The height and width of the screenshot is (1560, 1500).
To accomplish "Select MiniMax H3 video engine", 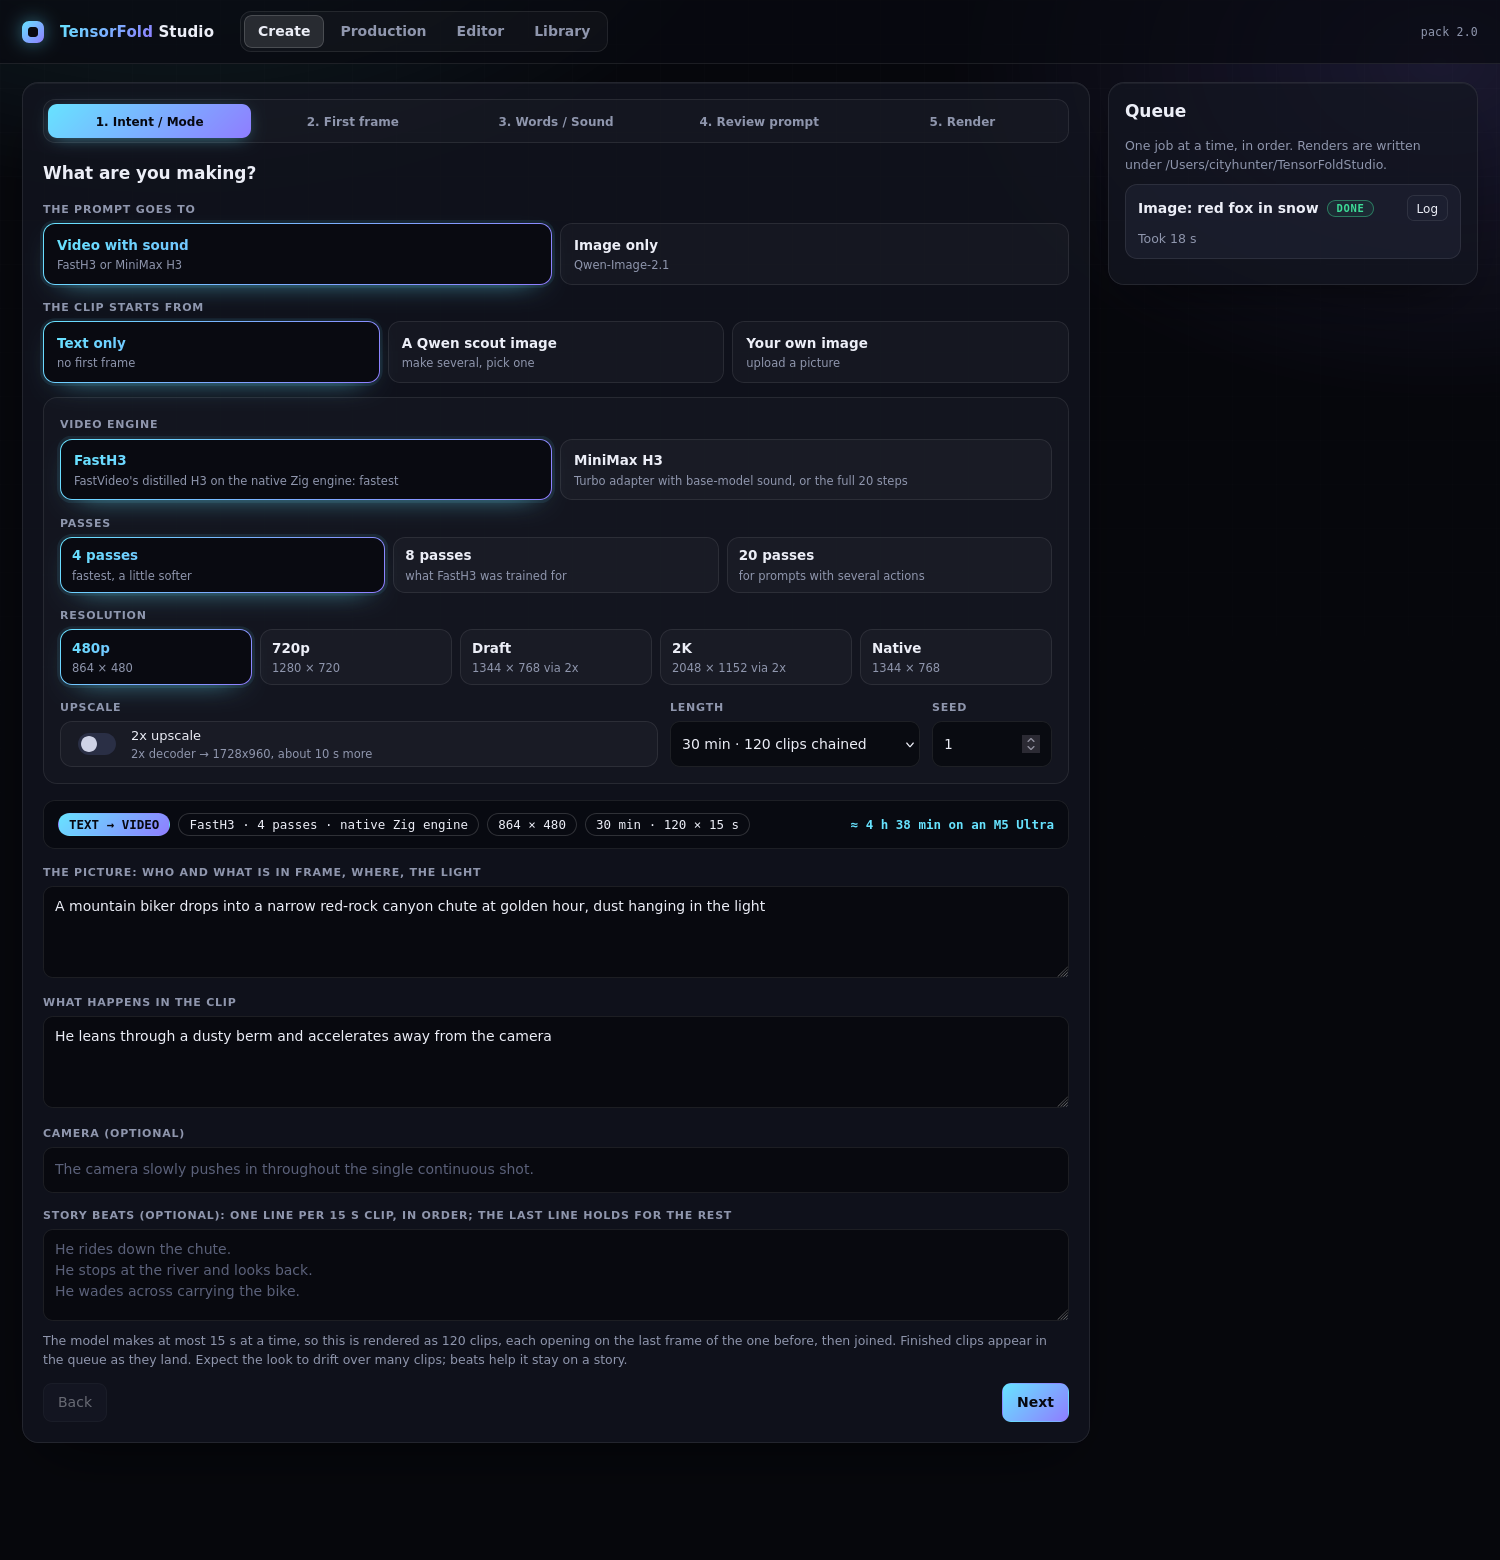I will (806, 469).
